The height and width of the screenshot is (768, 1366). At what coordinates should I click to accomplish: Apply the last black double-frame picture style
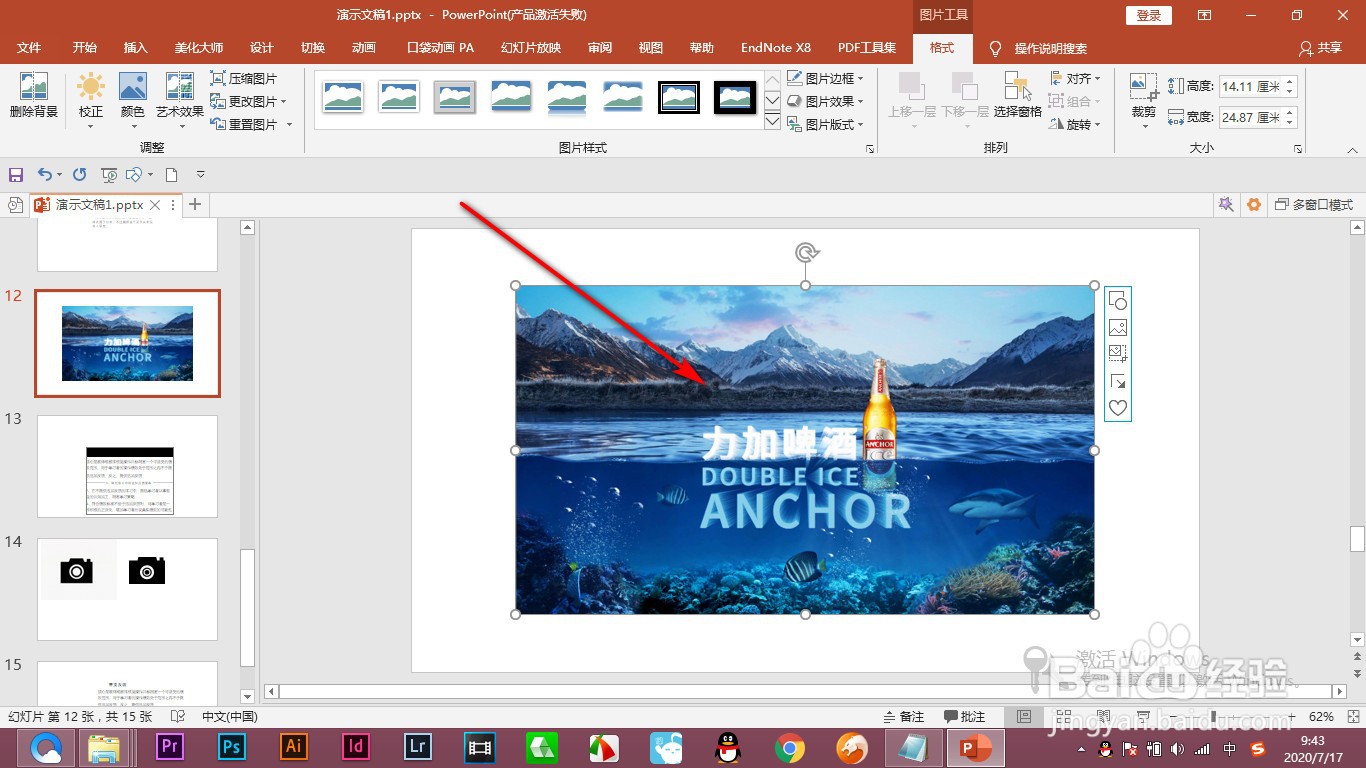coord(735,97)
